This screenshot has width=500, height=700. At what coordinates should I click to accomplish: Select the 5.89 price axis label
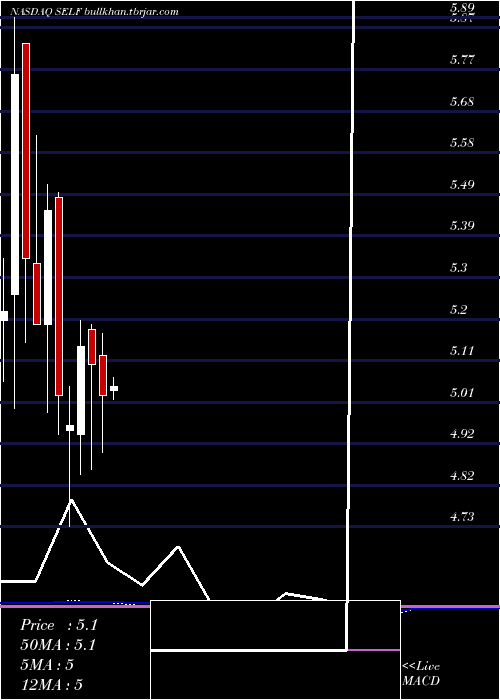coord(462,8)
